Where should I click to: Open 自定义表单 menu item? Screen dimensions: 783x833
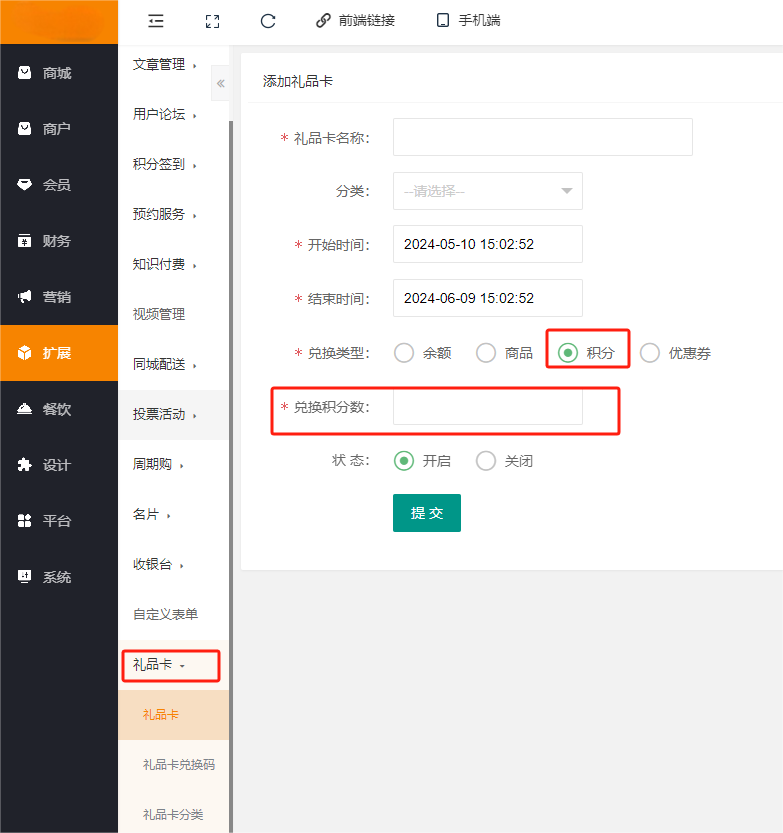pyautogui.click(x=165, y=614)
